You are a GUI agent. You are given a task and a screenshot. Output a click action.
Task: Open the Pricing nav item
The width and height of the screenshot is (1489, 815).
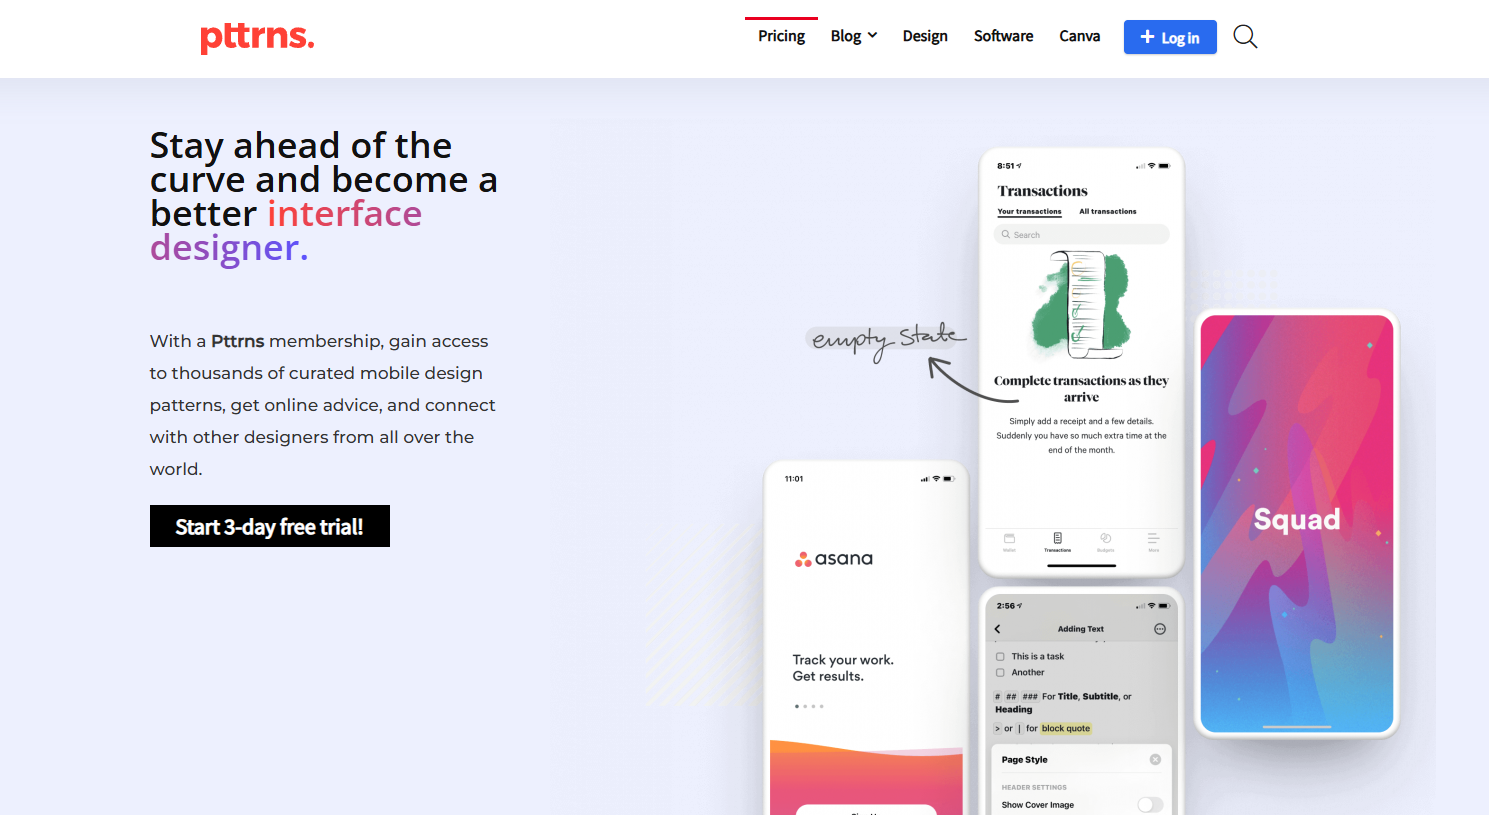pos(781,36)
